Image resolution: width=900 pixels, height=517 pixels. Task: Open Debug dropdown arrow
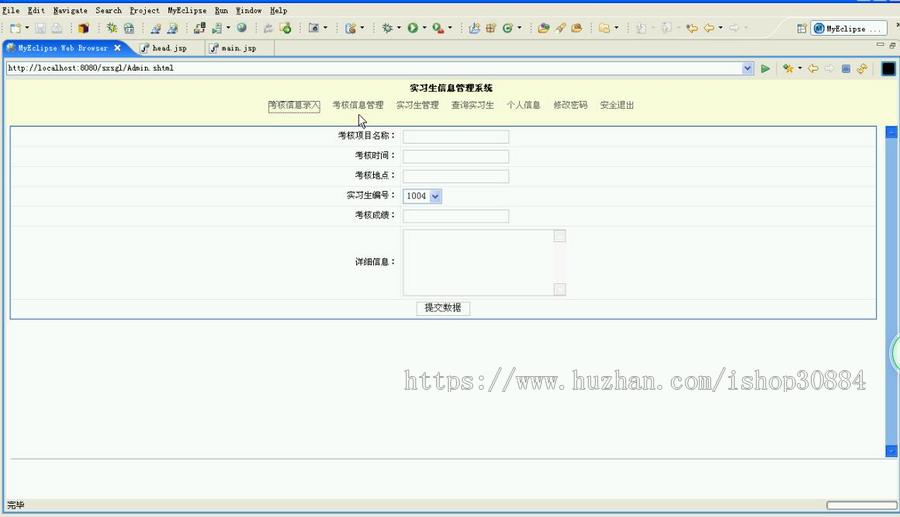(x=399, y=28)
